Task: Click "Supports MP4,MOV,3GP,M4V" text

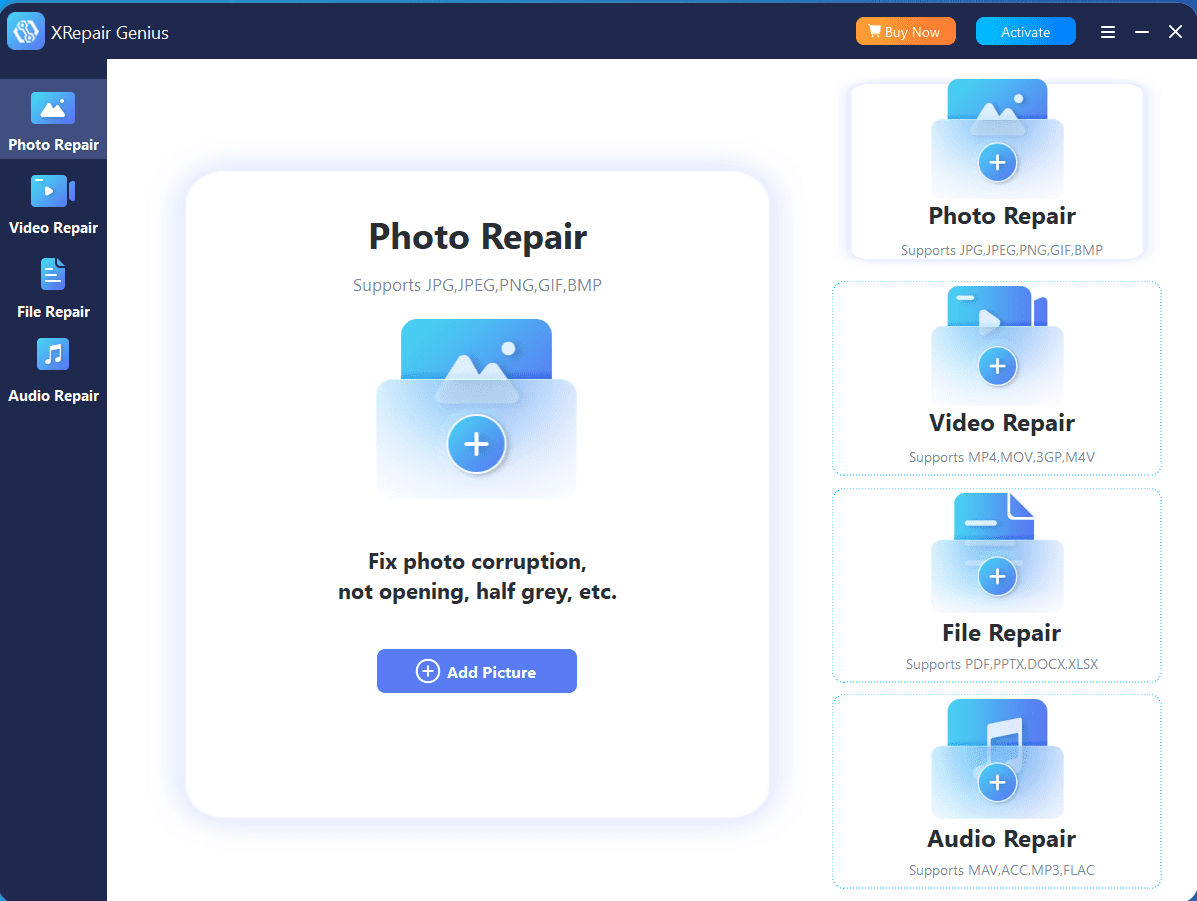Action: (1002, 457)
